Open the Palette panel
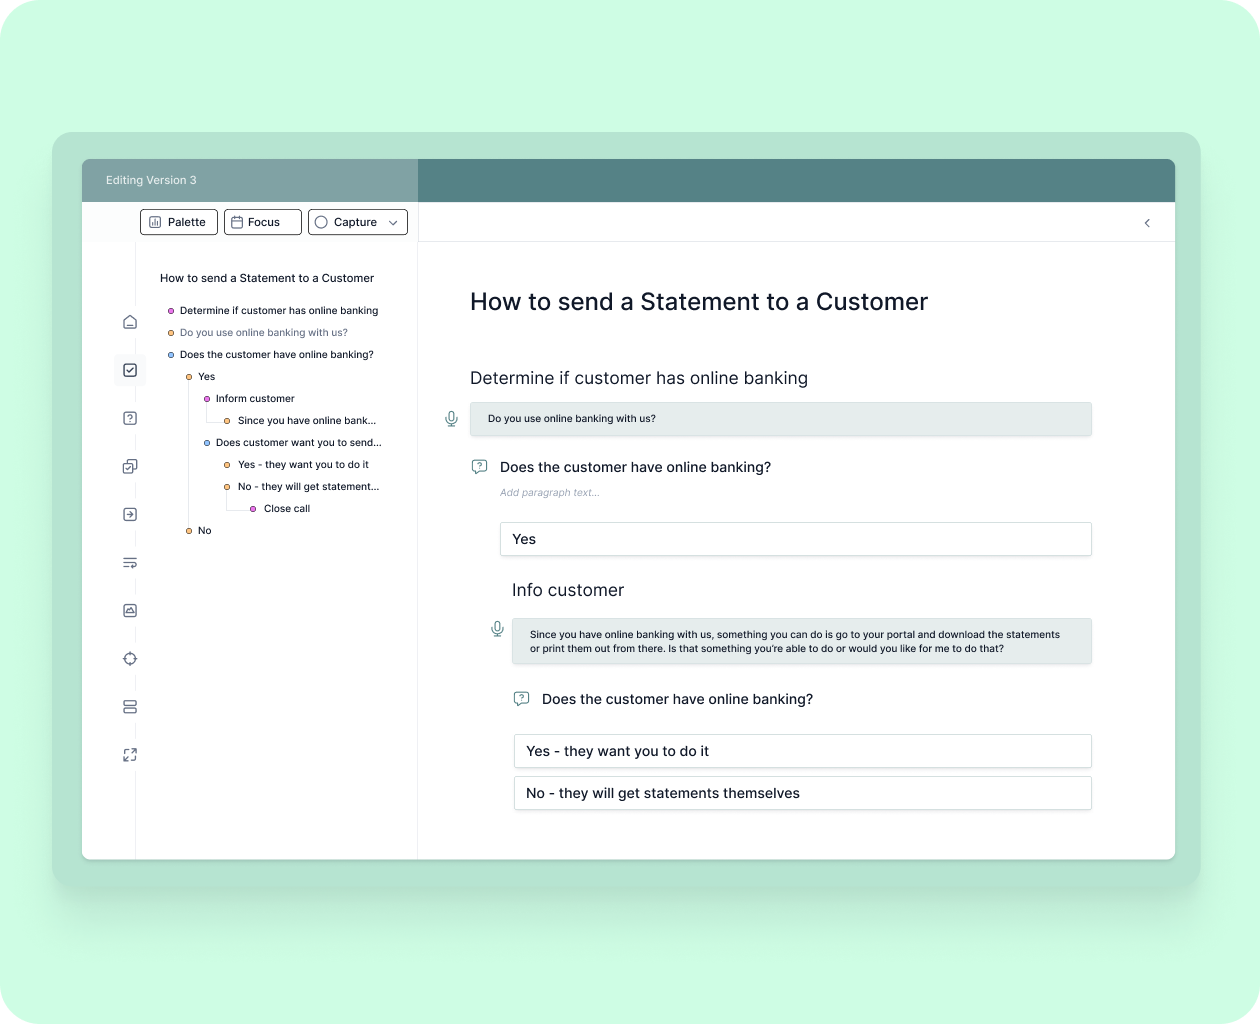Screen dimensions: 1260x1024 coord(178,221)
